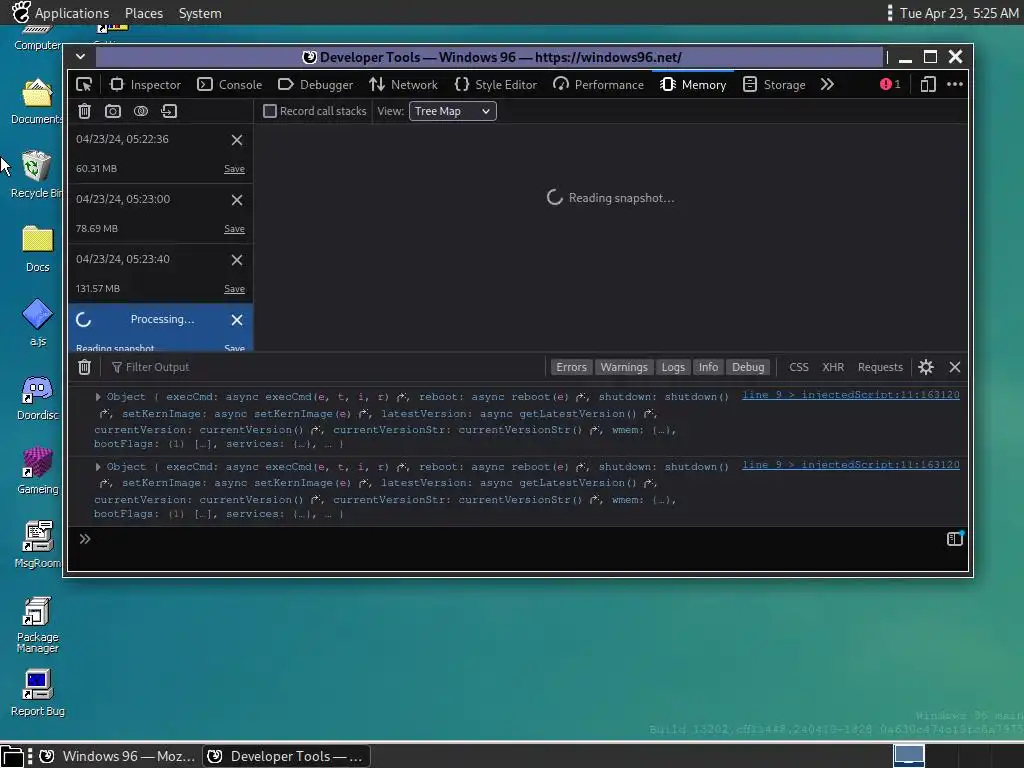This screenshot has height=768, width=1024.
Task: Delete the 05:23:40 snapshot
Action: tap(237, 260)
